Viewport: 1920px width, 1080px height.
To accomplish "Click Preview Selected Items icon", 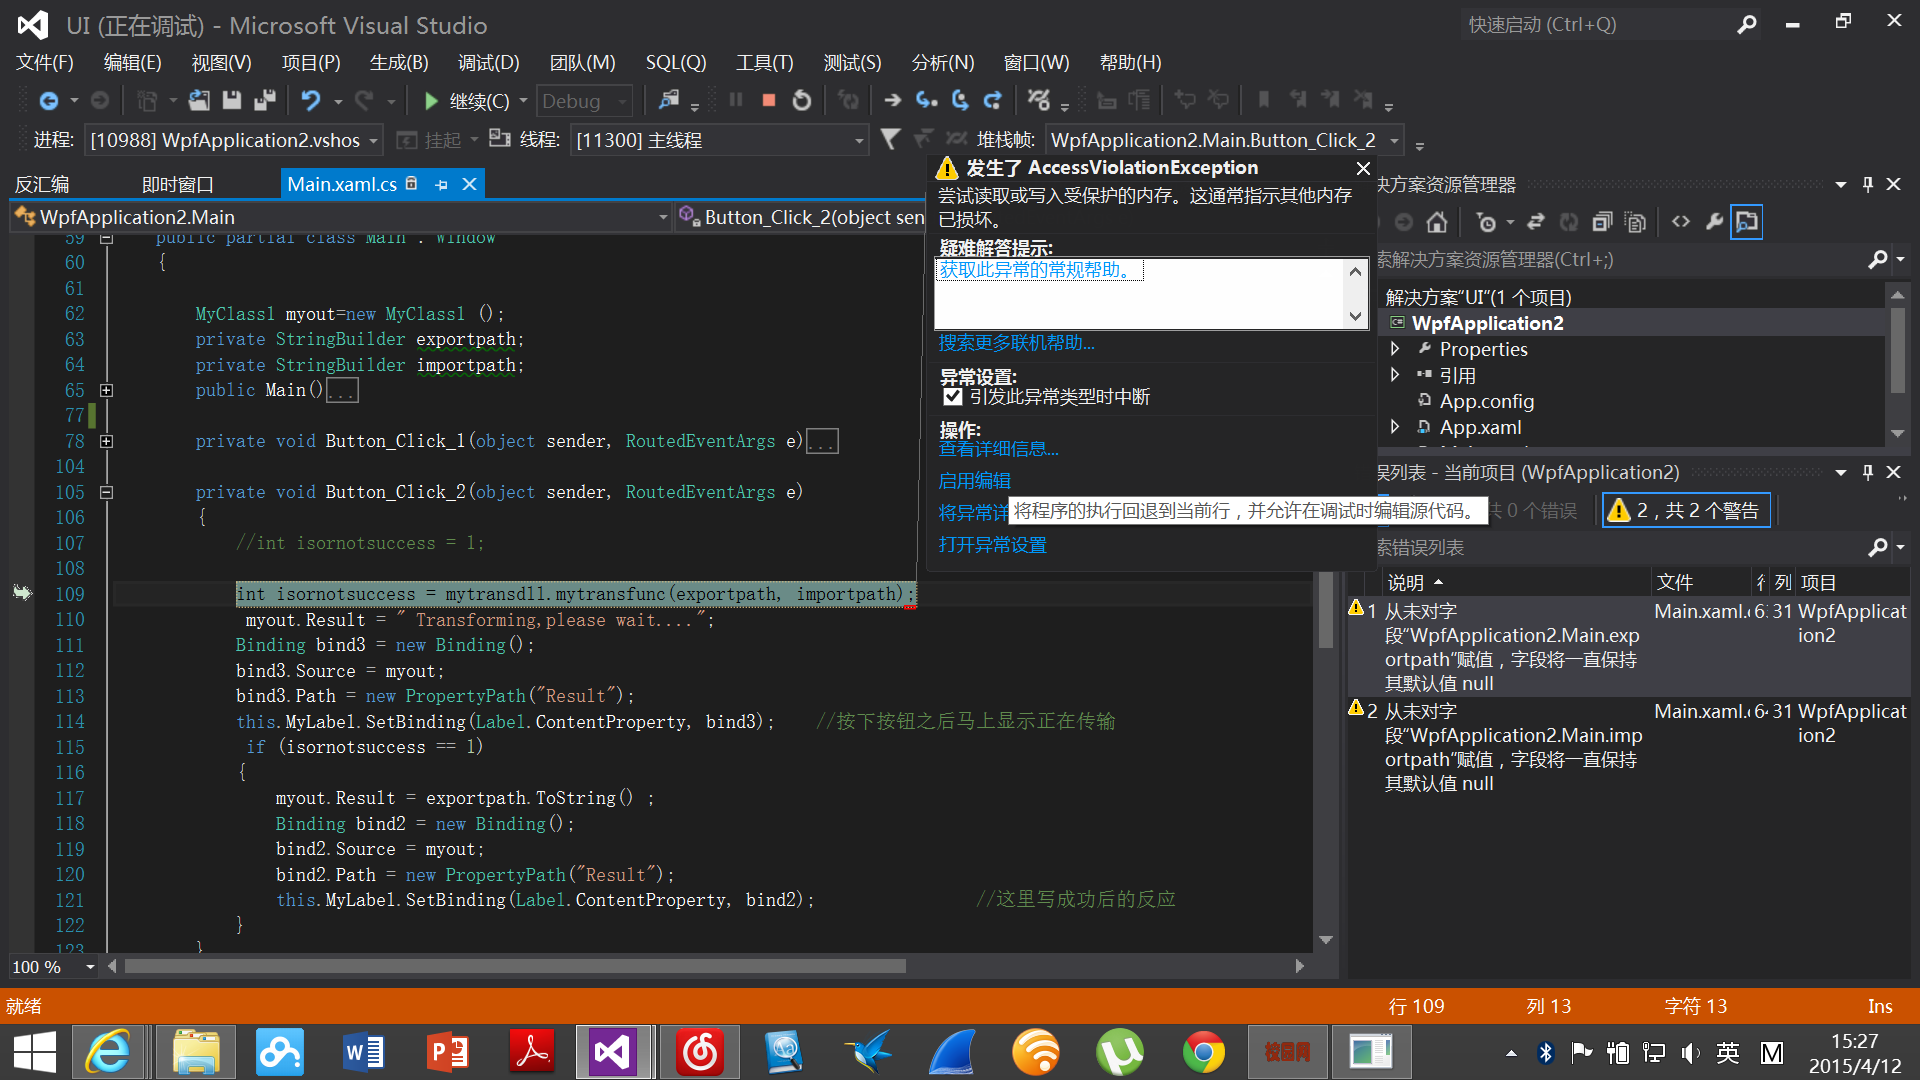I will tap(1747, 222).
